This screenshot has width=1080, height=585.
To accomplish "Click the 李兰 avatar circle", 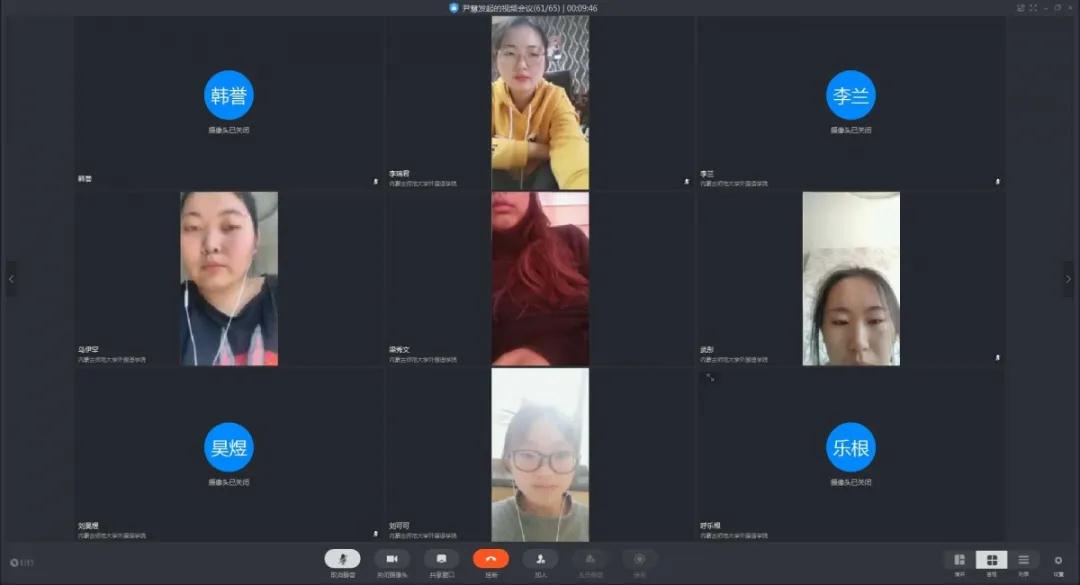I will point(851,96).
